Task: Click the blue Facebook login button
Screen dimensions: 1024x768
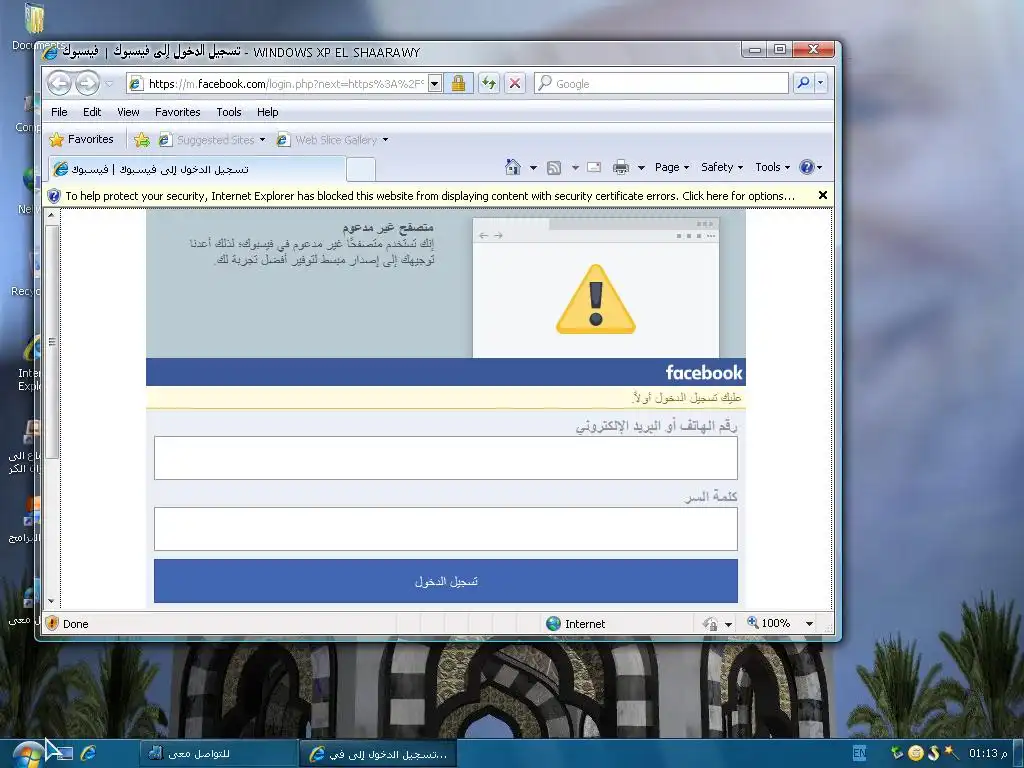Action: (446, 581)
